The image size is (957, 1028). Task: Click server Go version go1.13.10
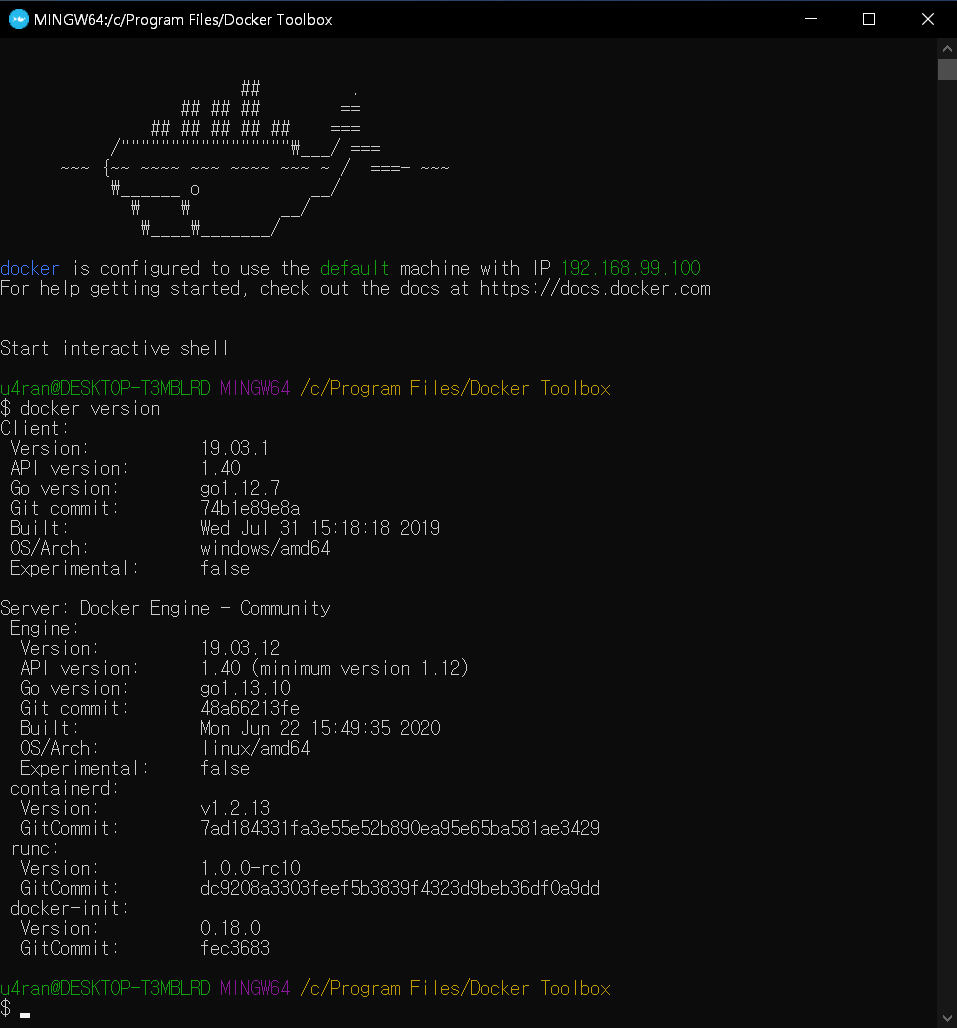(x=245, y=688)
